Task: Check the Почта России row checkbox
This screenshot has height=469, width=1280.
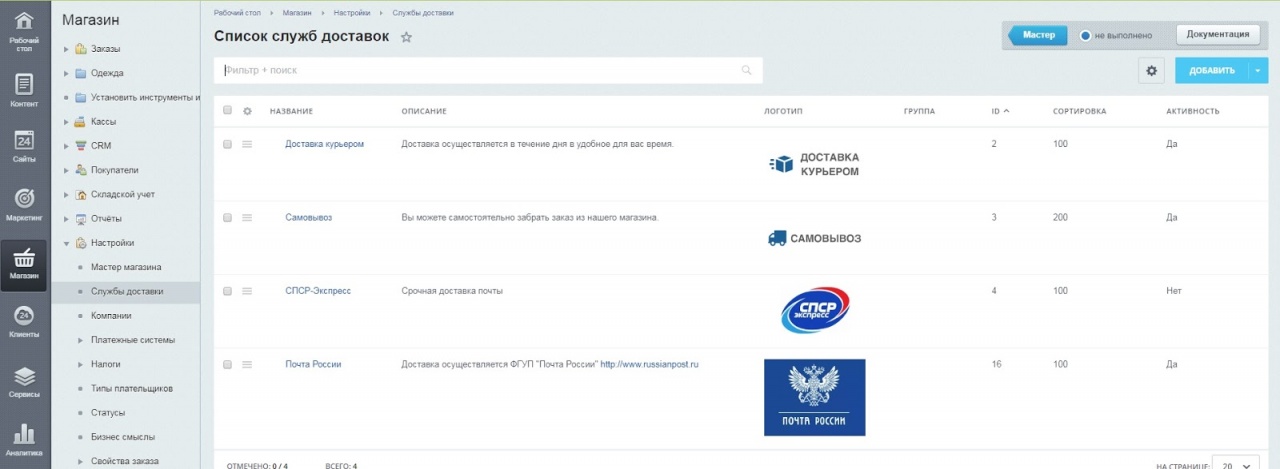Action: 228,365
